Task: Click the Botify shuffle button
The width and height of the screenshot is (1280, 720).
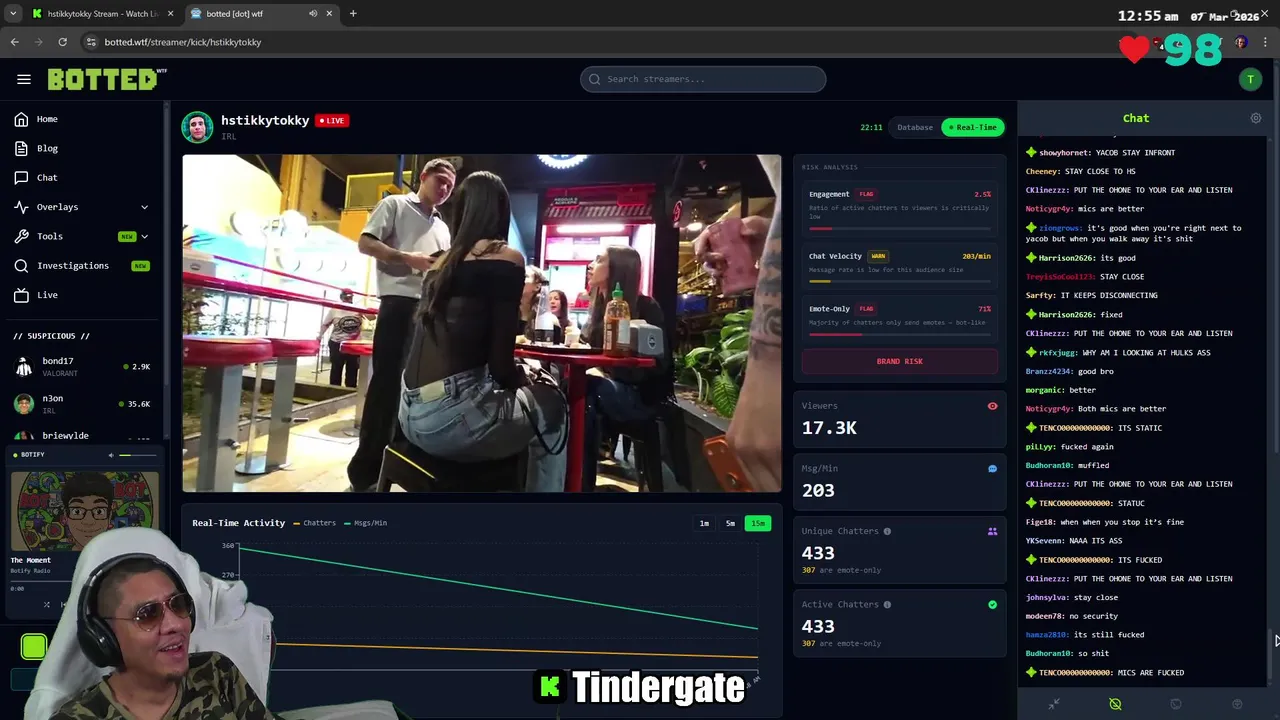Action: pos(46,604)
